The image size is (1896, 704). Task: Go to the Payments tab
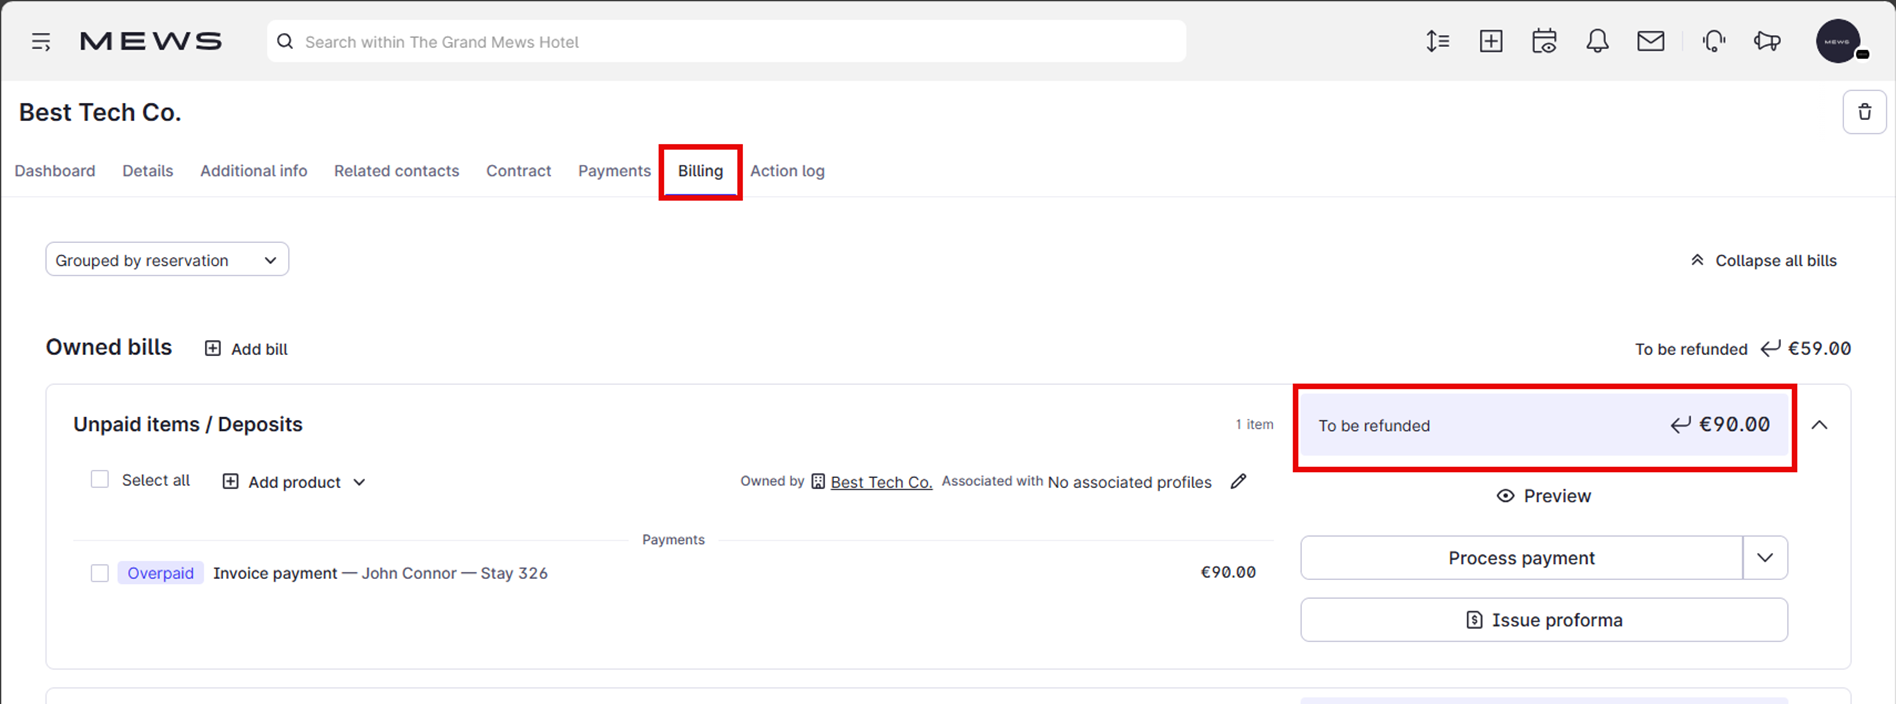(x=614, y=171)
